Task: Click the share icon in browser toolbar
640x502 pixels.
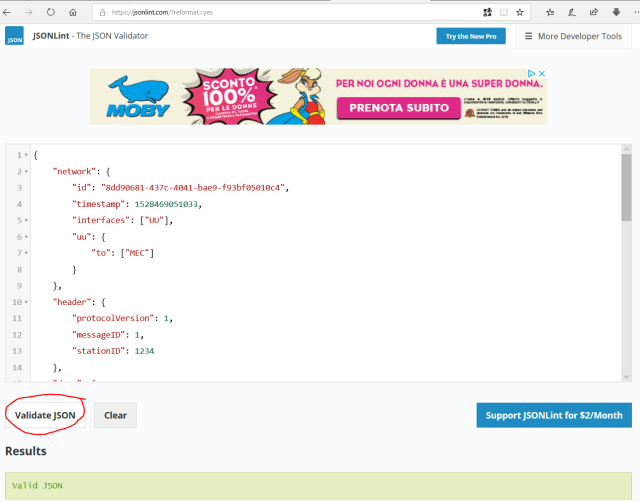Action: pos(595,12)
